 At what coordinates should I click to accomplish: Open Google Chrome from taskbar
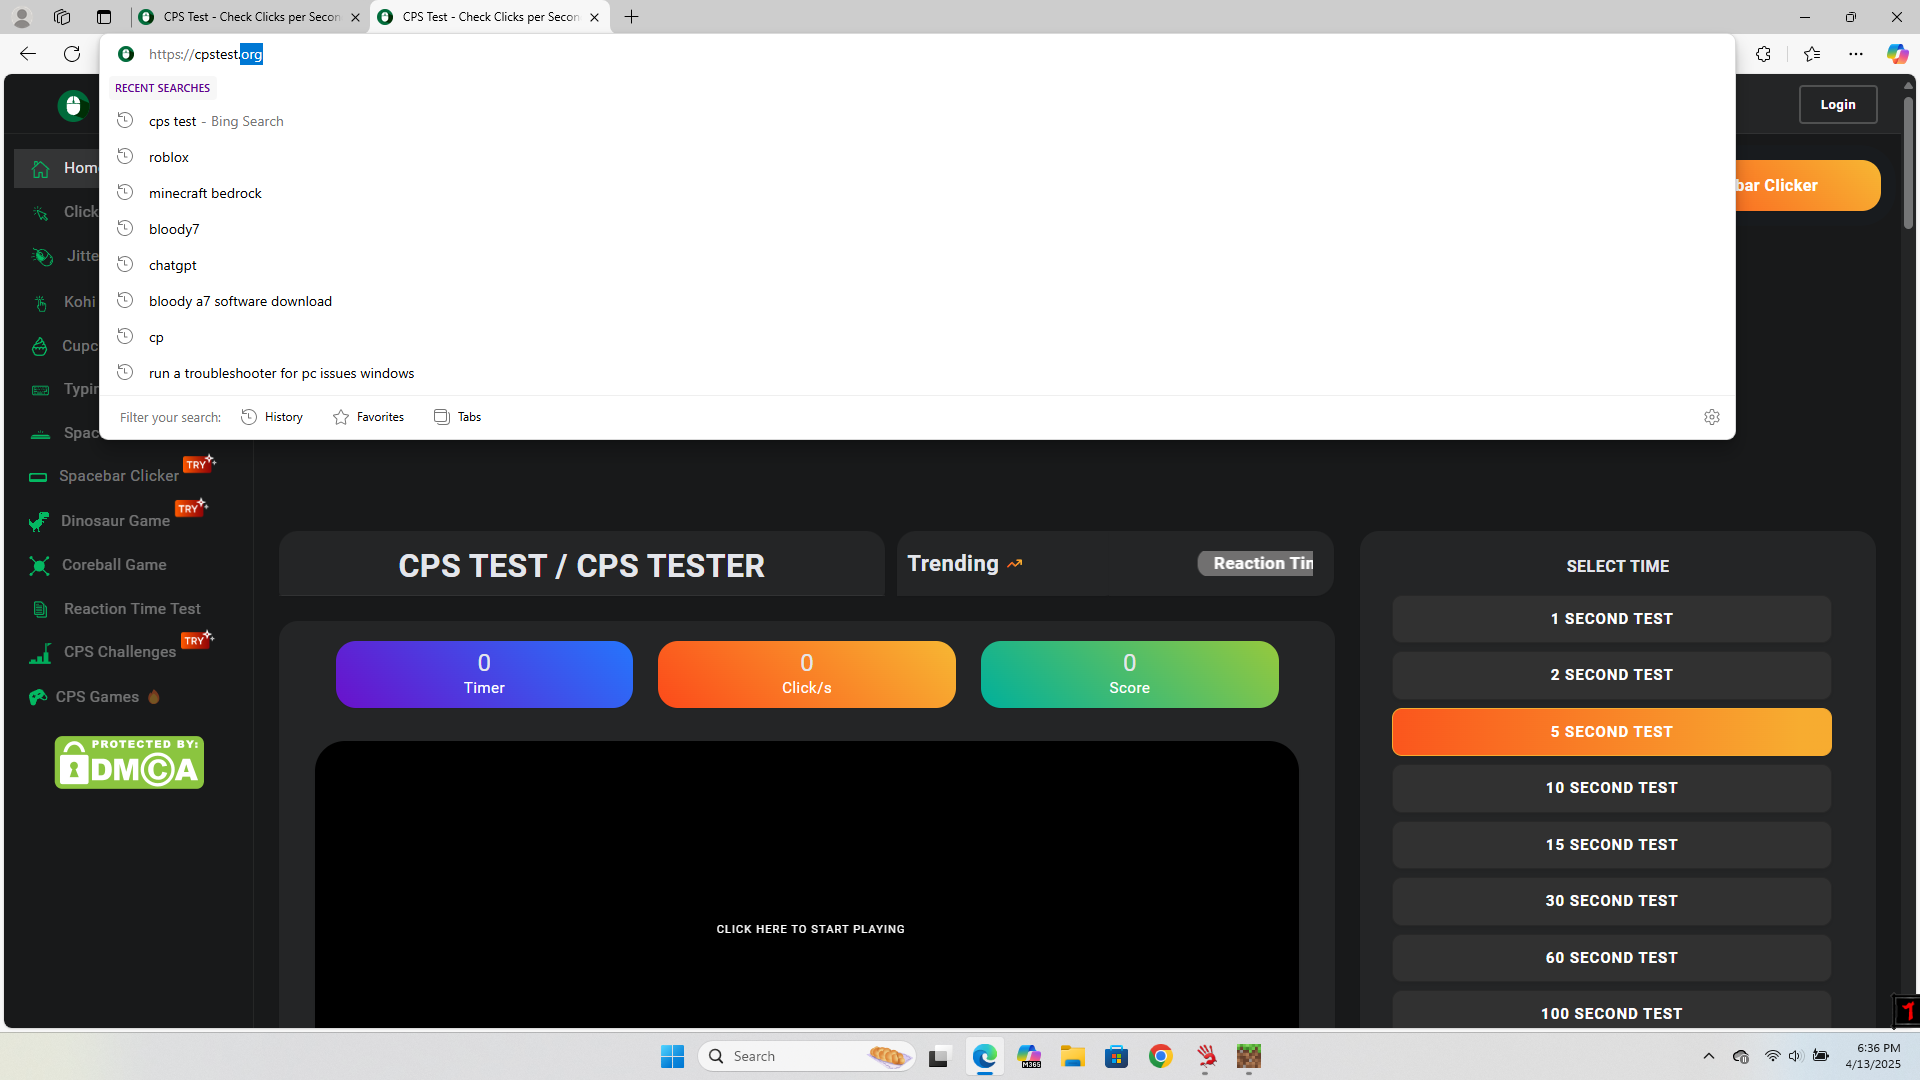coord(1160,1056)
